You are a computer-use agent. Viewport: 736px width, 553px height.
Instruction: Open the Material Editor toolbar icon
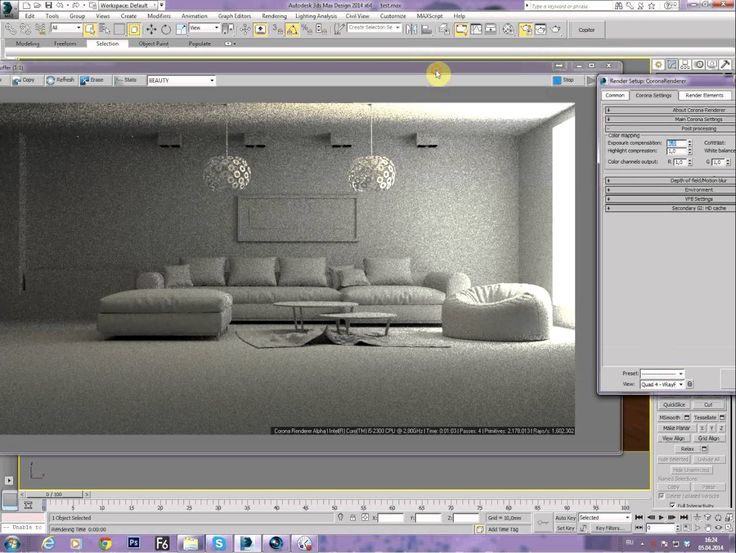click(508, 30)
